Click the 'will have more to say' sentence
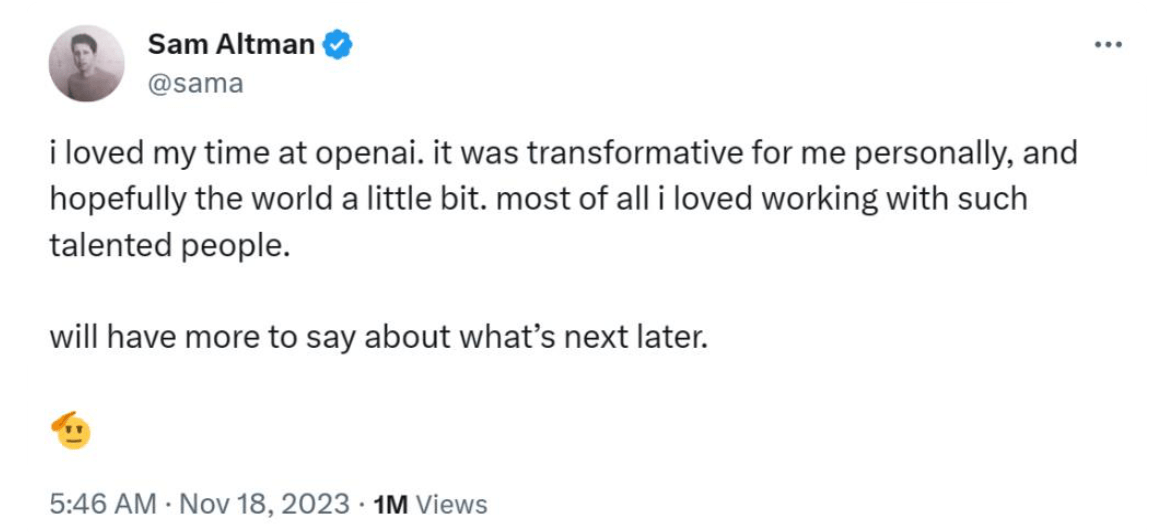Viewport: 1176px width, 532px height. click(379, 338)
